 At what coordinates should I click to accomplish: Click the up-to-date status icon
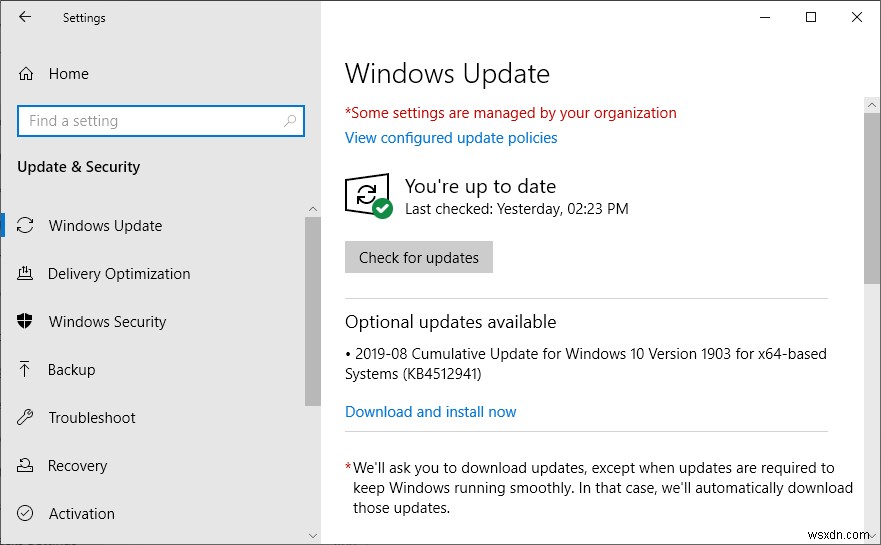point(368,195)
